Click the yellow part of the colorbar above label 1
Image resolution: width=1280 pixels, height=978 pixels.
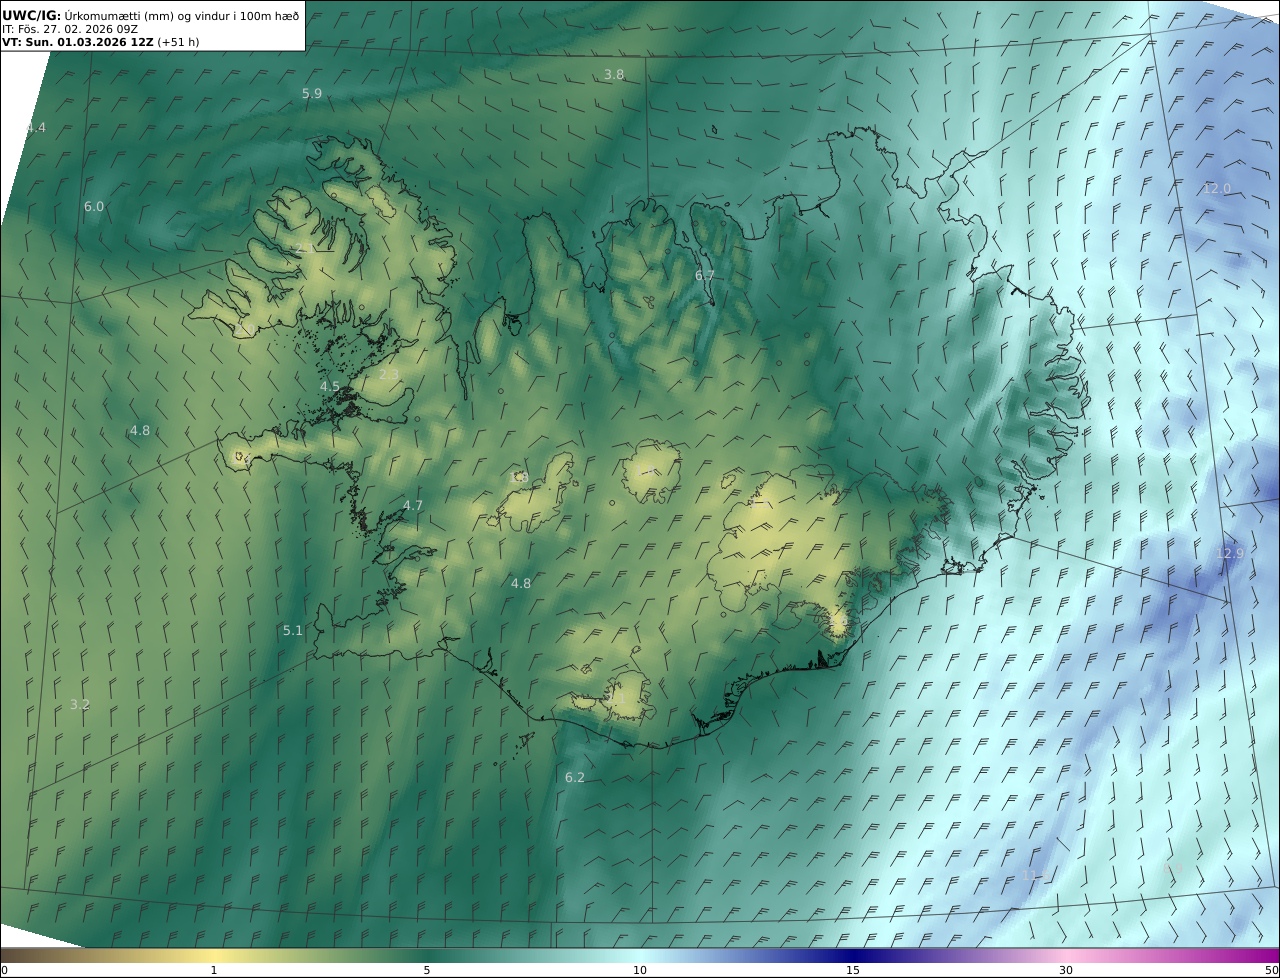pos(214,955)
